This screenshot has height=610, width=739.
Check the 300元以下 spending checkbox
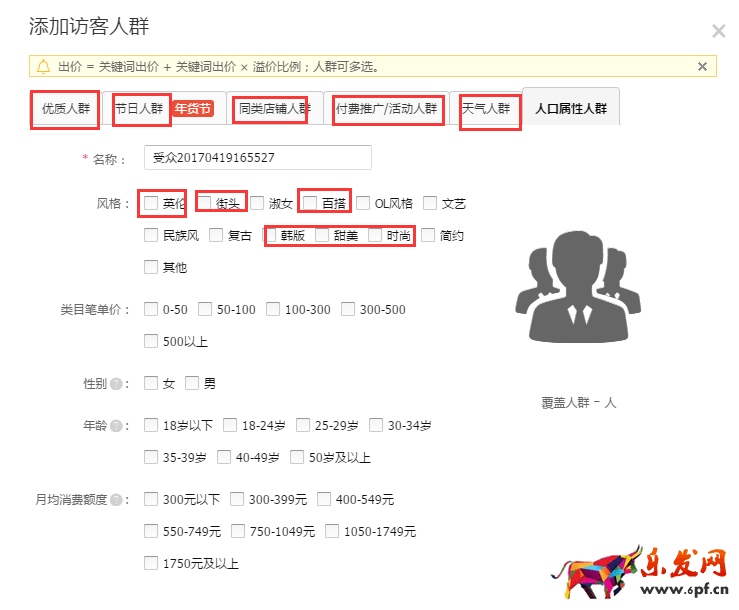point(151,499)
